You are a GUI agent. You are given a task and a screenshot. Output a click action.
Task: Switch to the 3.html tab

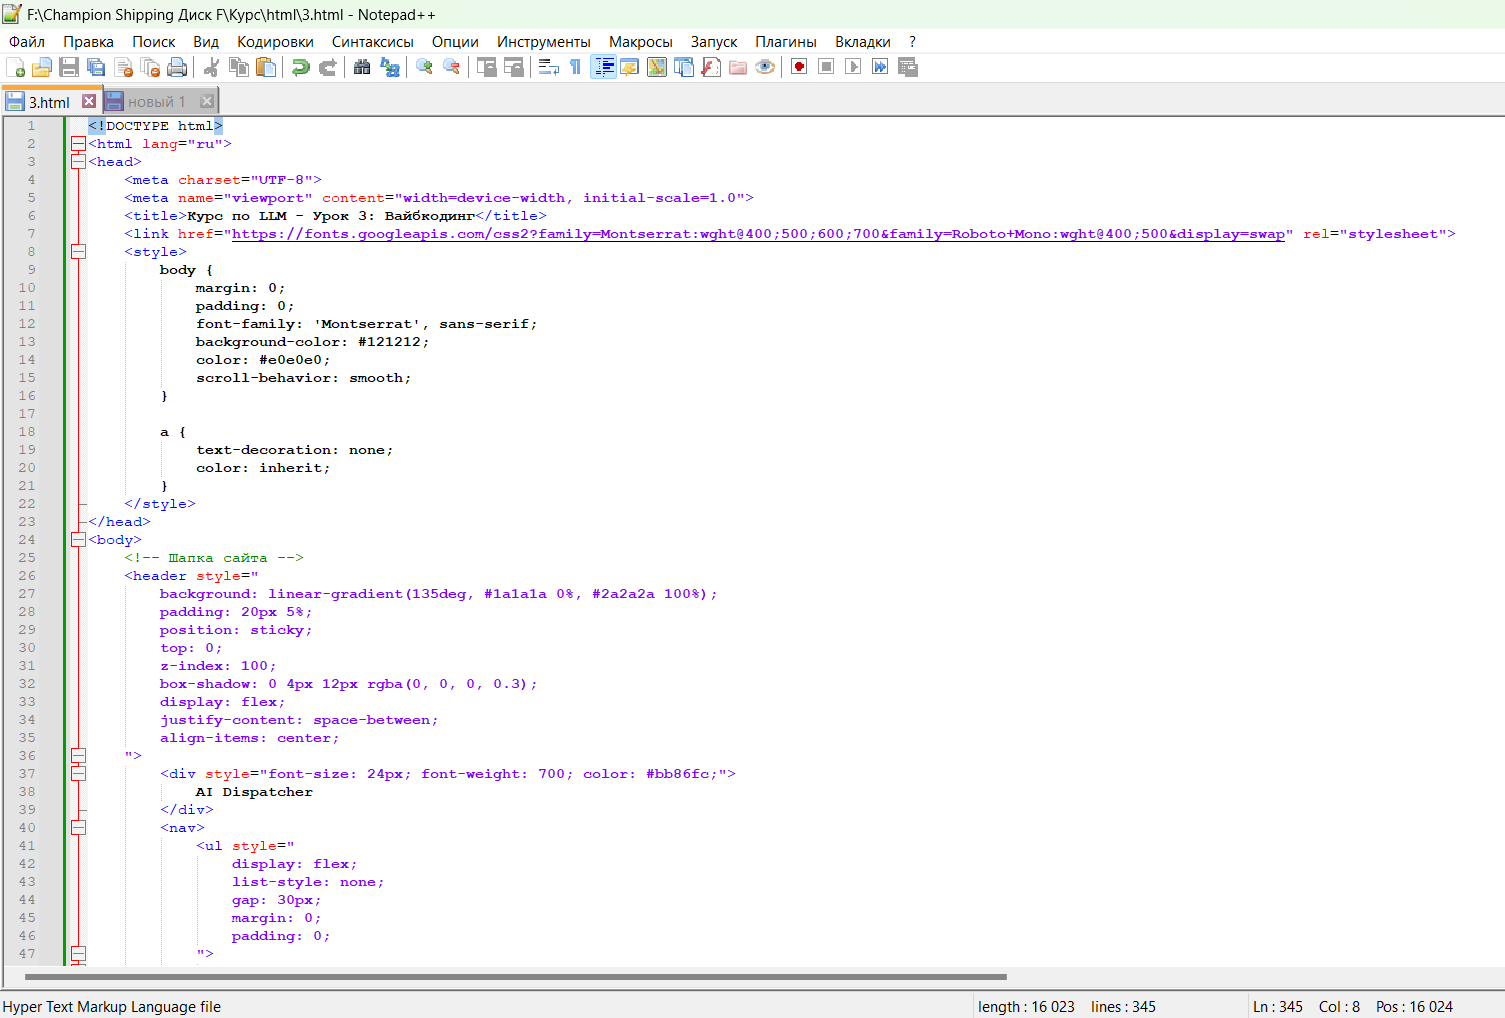tap(49, 102)
